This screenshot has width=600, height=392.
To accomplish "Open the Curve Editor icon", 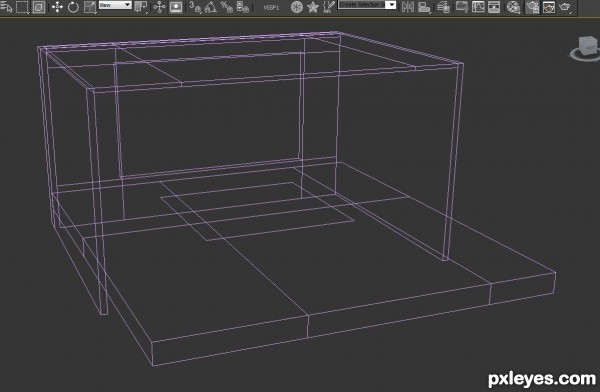I will 478,7.
